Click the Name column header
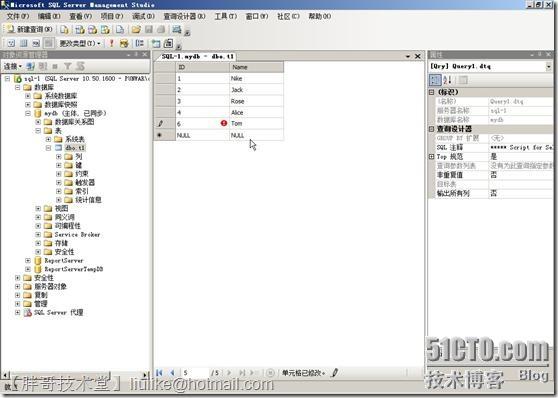 pos(256,67)
